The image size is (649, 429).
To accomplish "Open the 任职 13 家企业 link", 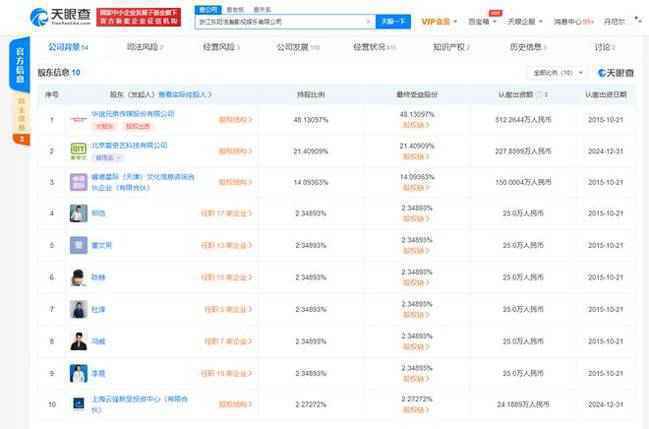I will (226, 245).
